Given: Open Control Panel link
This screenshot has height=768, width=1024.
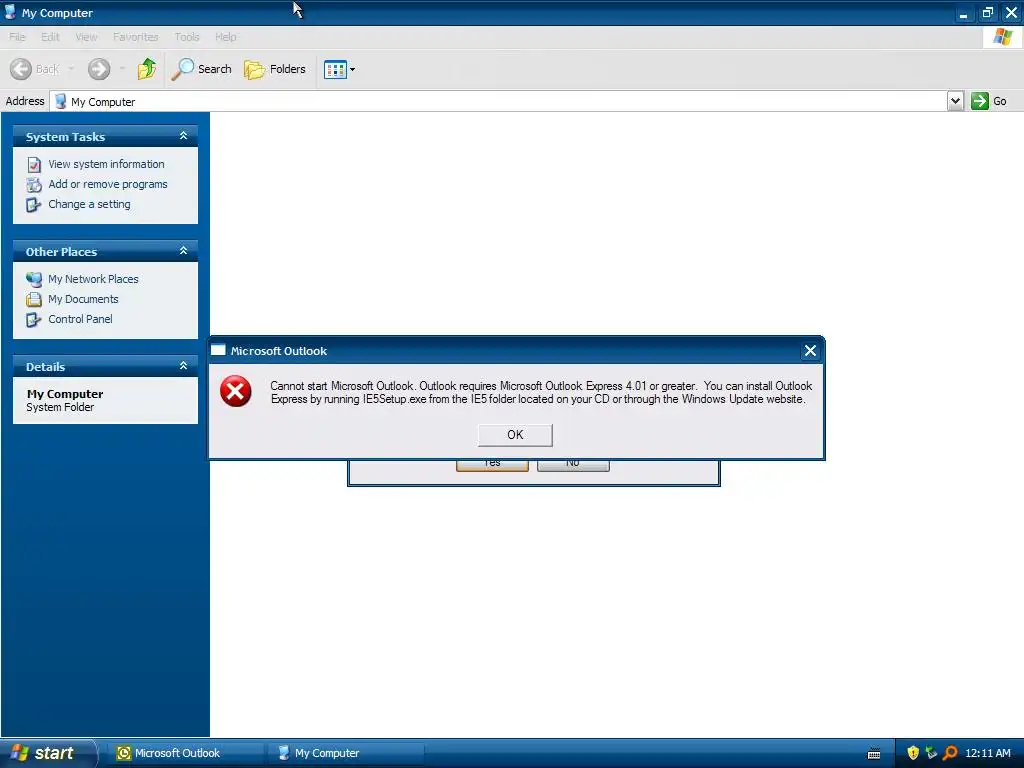Looking at the screenshot, I should coord(80,319).
